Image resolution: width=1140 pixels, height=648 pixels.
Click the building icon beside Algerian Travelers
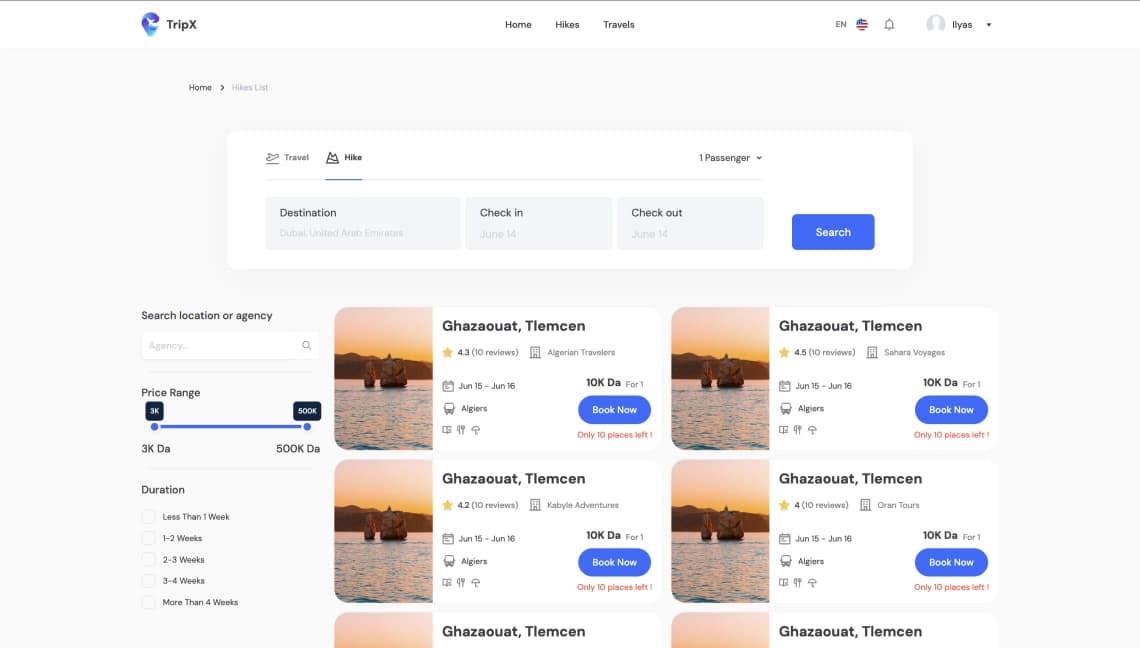click(x=535, y=353)
